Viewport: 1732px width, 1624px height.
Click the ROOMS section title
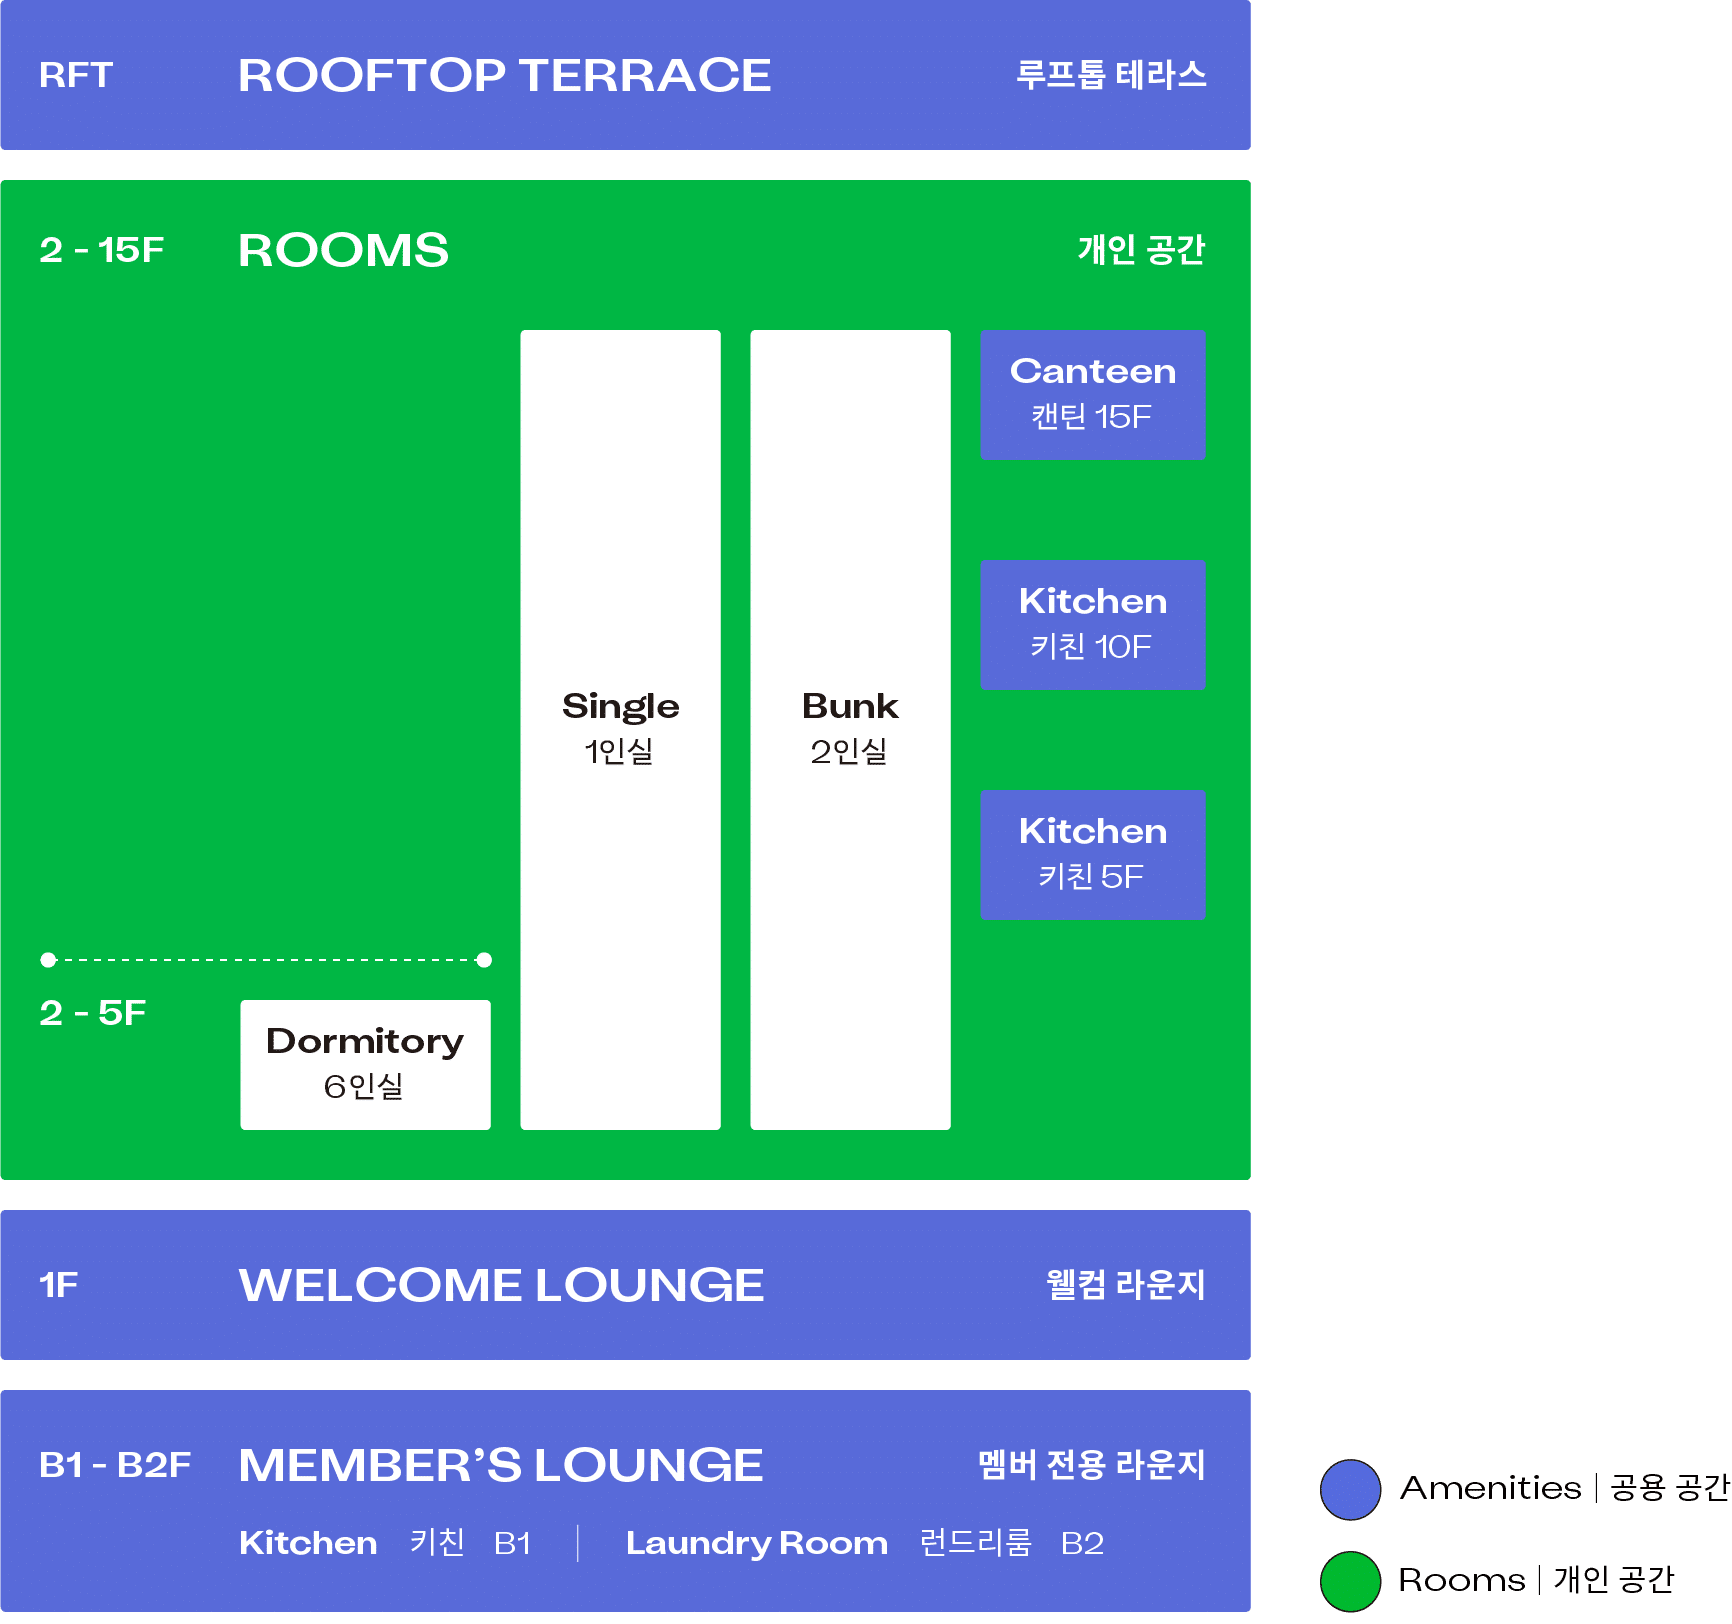[x=343, y=250]
